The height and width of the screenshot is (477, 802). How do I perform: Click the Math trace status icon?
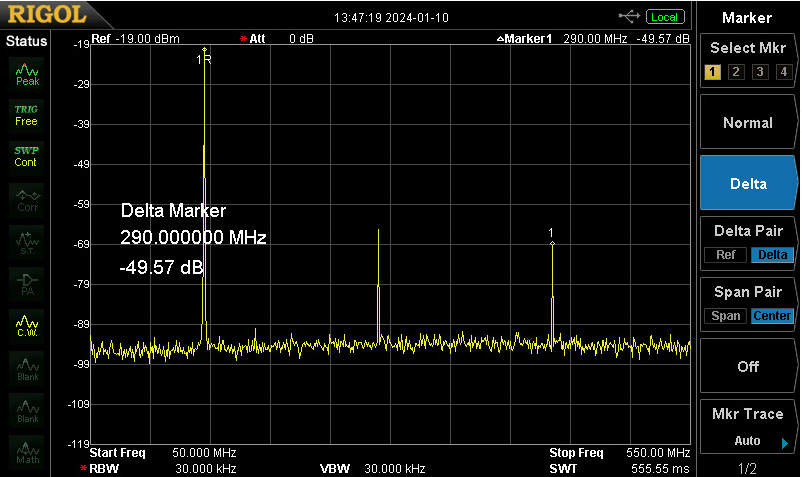(27, 452)
